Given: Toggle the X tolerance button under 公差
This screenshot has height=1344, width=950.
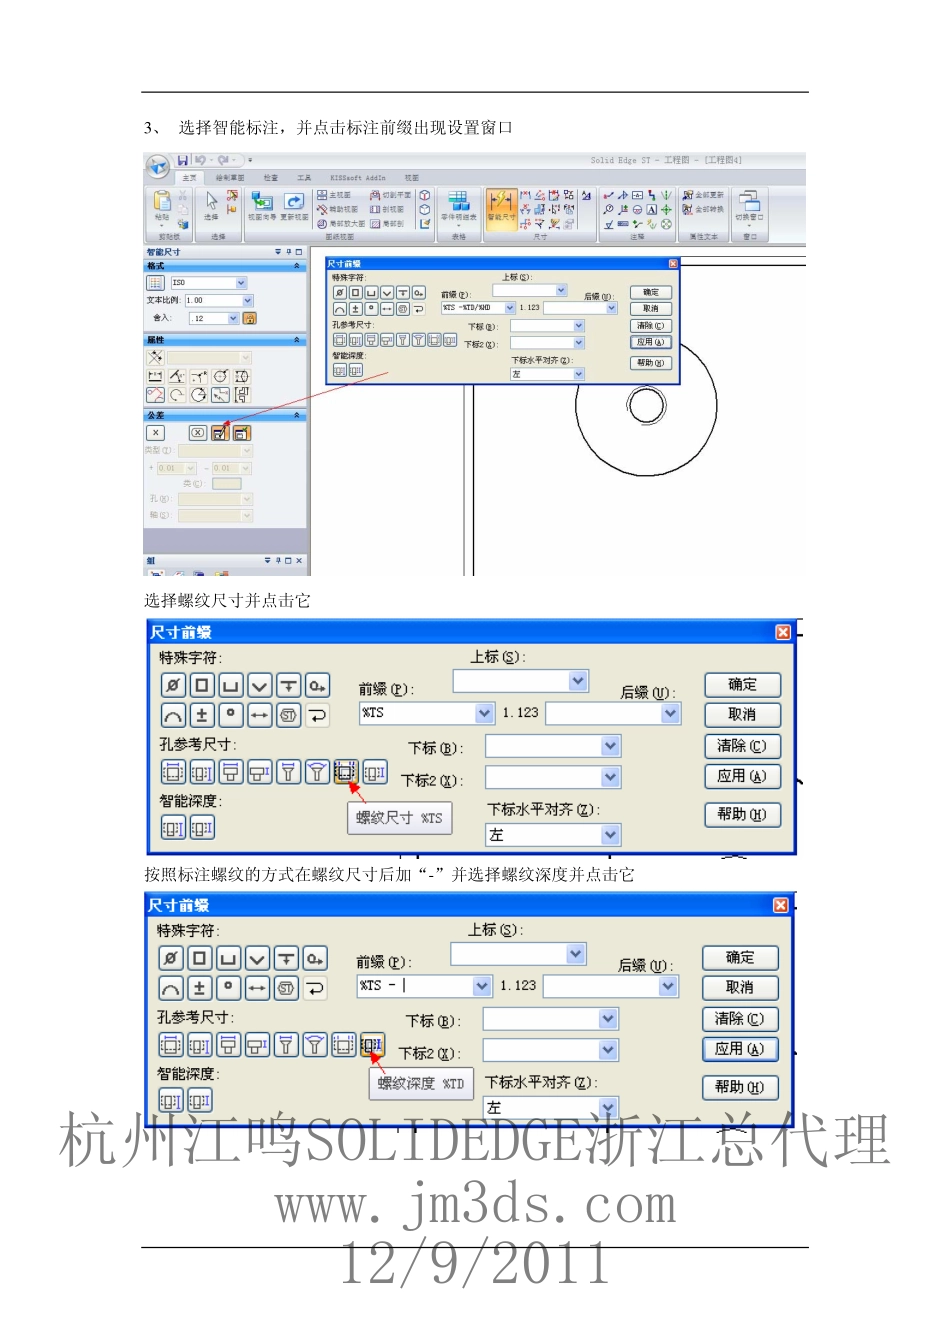Looking at the screenshot, I should (155, 433).
